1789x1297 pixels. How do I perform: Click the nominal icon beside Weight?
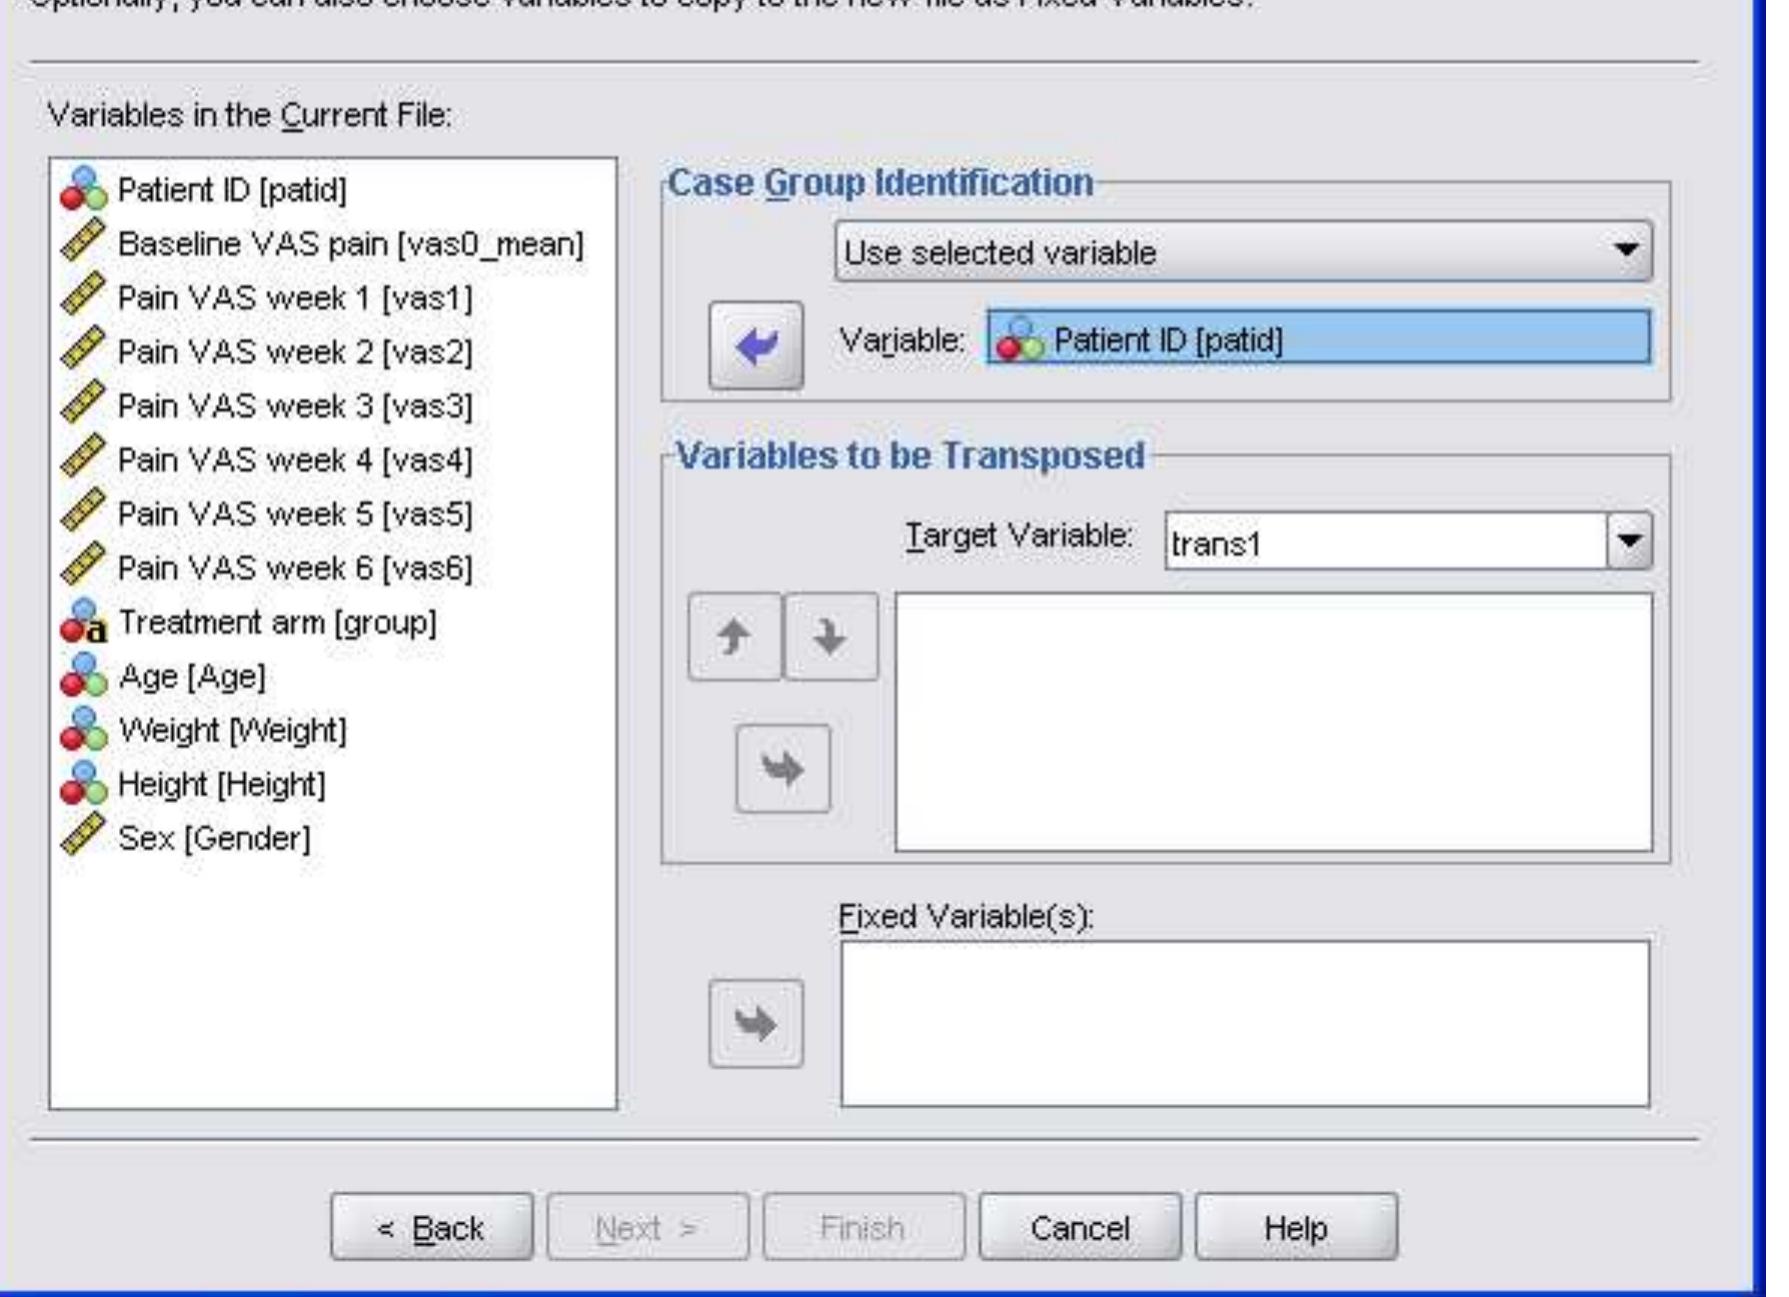point(84,730)
